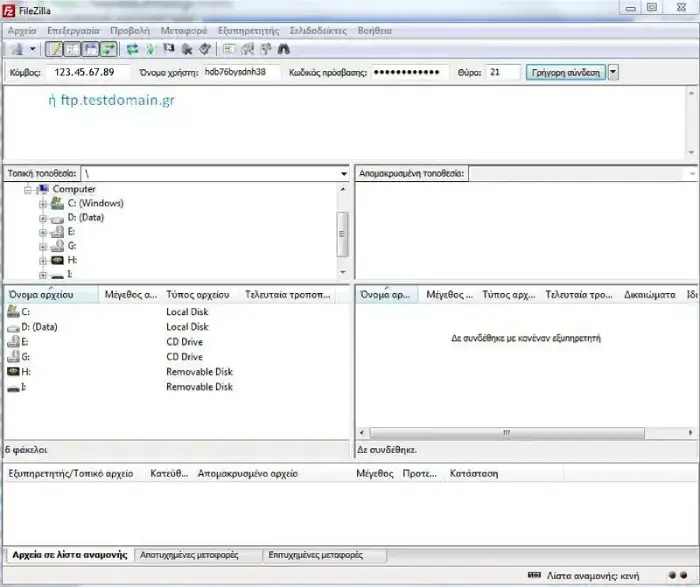Image resolution: width=700 pixels, height=587 pixels.
Task: Toggle the message log display
Action: [54, 49]
